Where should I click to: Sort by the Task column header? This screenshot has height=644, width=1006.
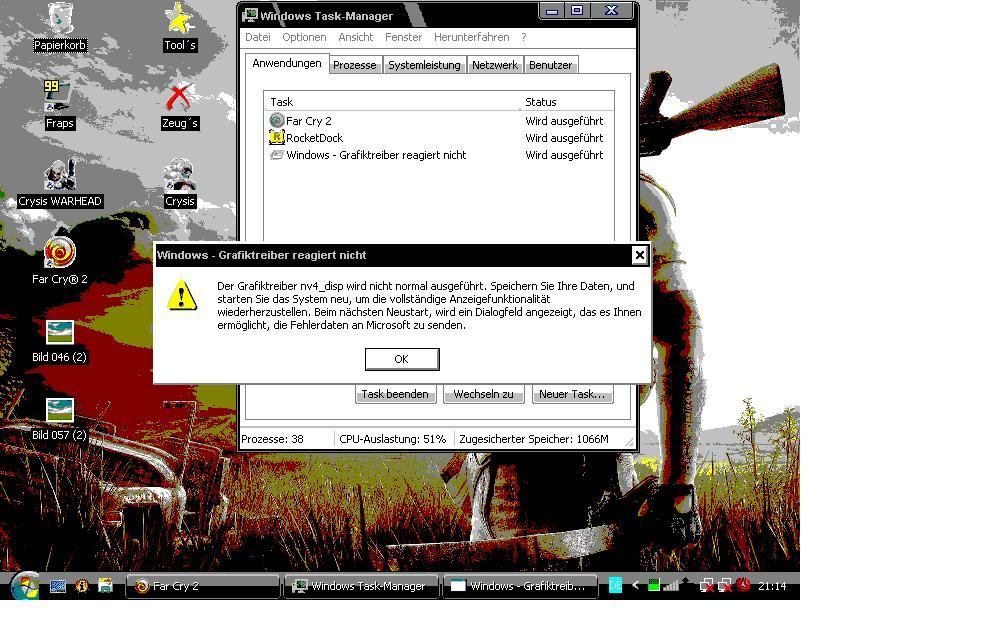[x=393, y=101]
